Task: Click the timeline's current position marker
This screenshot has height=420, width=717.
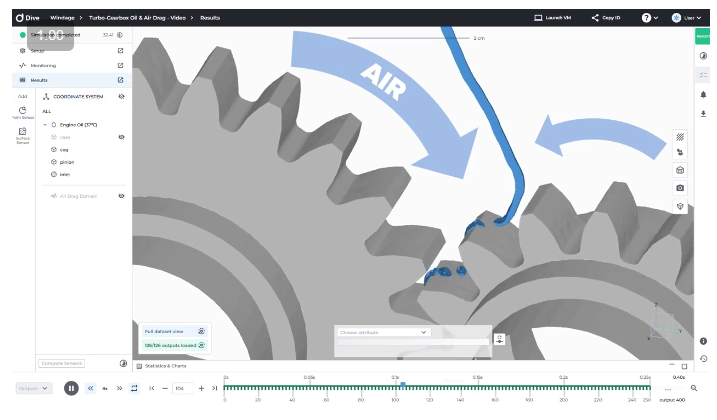Action: pyautogui.click(x=403, y=385)
